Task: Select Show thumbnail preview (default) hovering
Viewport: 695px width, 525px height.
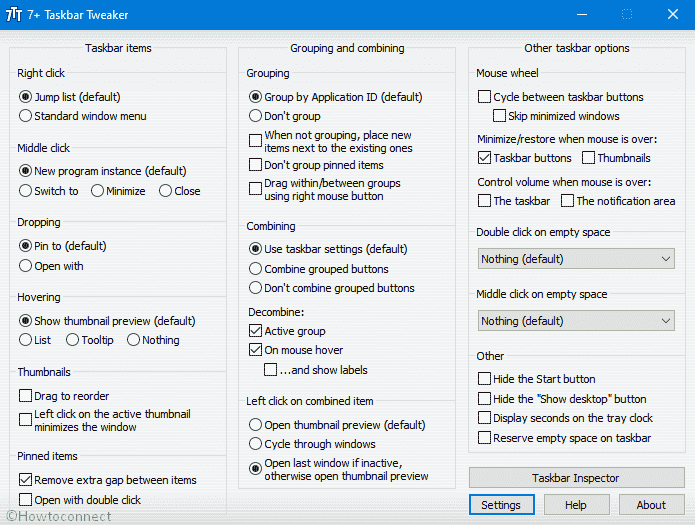Action: [26, 321]
